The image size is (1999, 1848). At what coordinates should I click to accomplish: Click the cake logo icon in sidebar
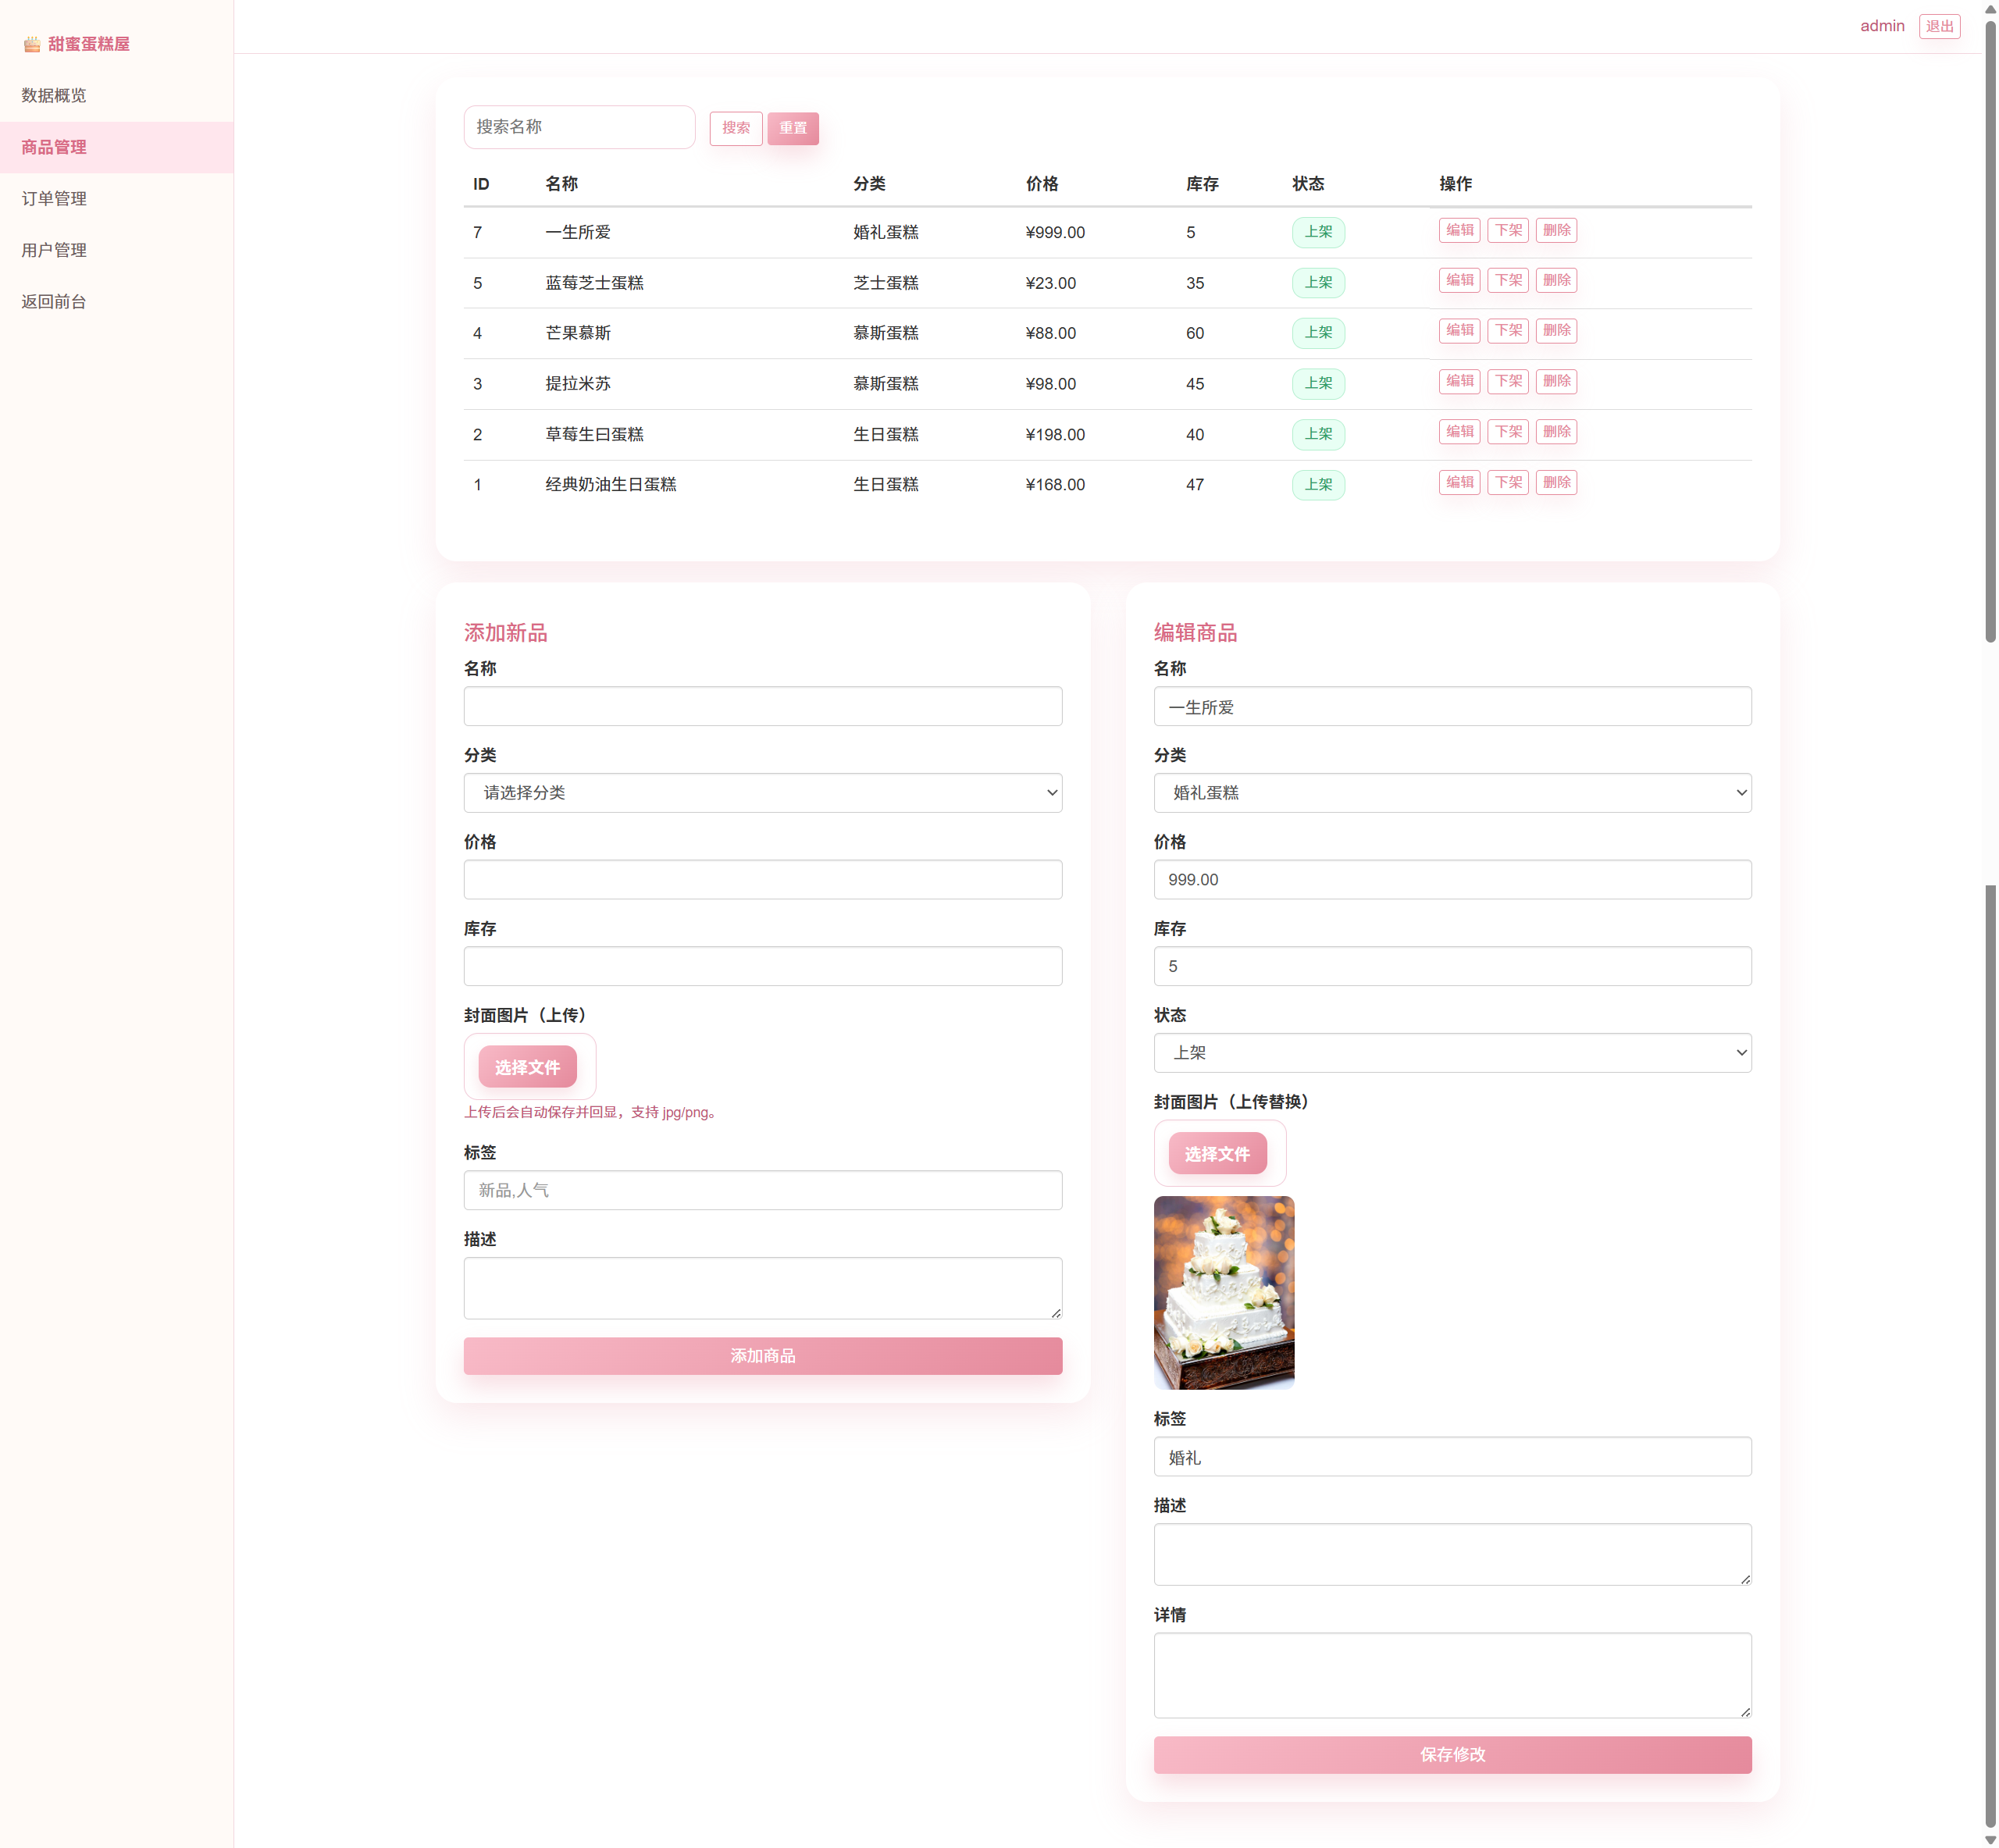point(32,44)
